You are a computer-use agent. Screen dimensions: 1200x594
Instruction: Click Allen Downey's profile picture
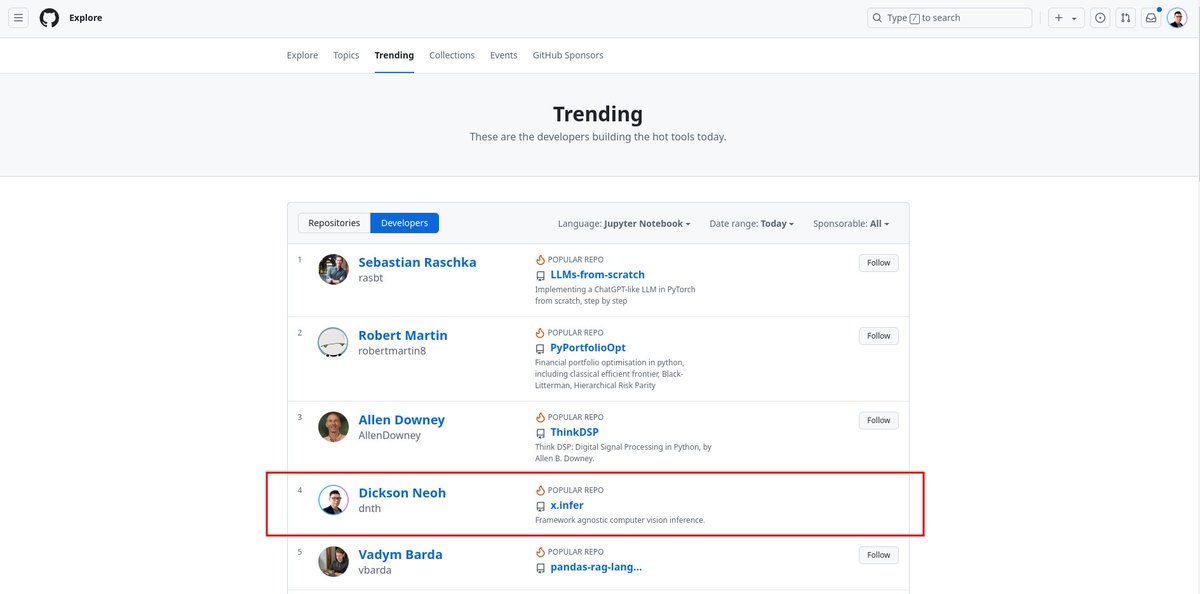coord(333,426)
